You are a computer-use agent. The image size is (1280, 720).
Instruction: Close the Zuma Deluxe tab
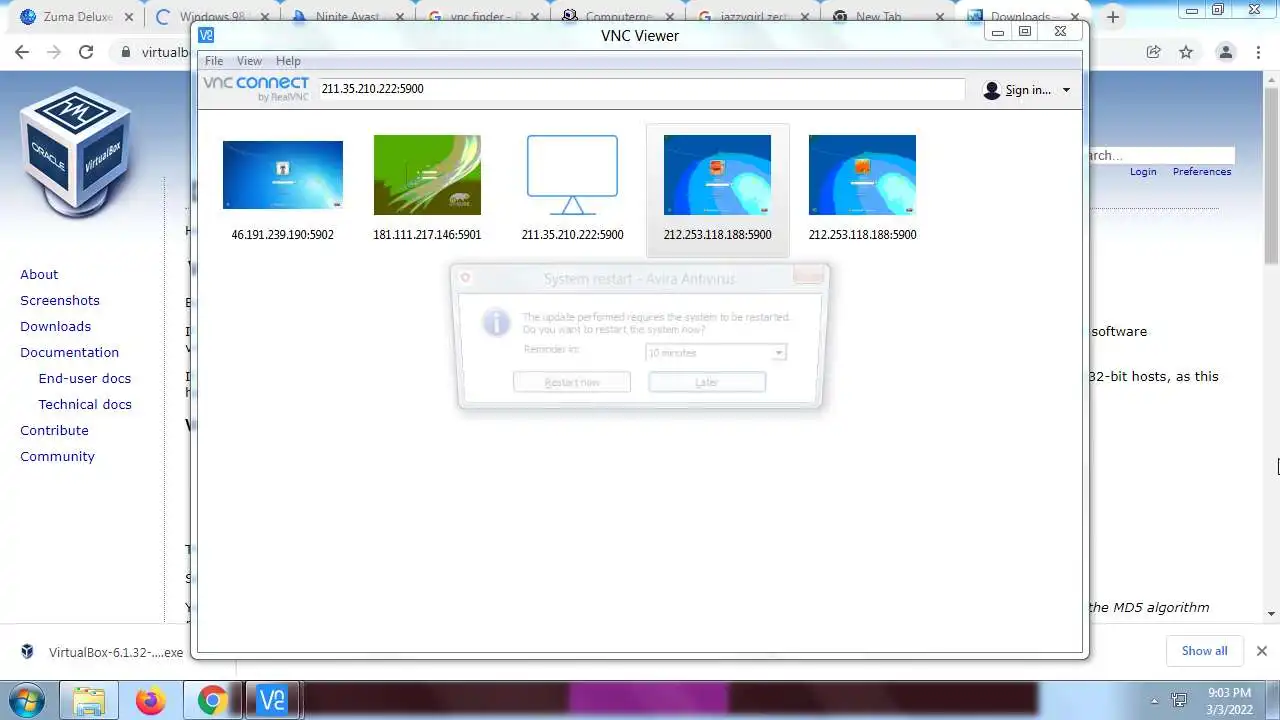point(128,17)
